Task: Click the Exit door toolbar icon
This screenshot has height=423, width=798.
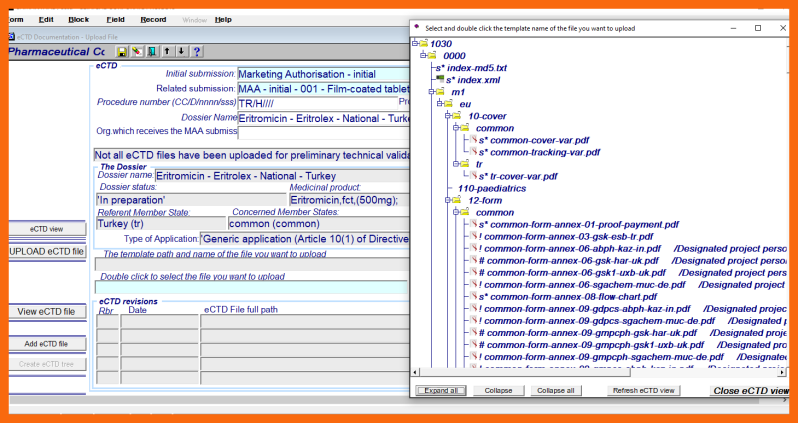Action: pos(151,52)
